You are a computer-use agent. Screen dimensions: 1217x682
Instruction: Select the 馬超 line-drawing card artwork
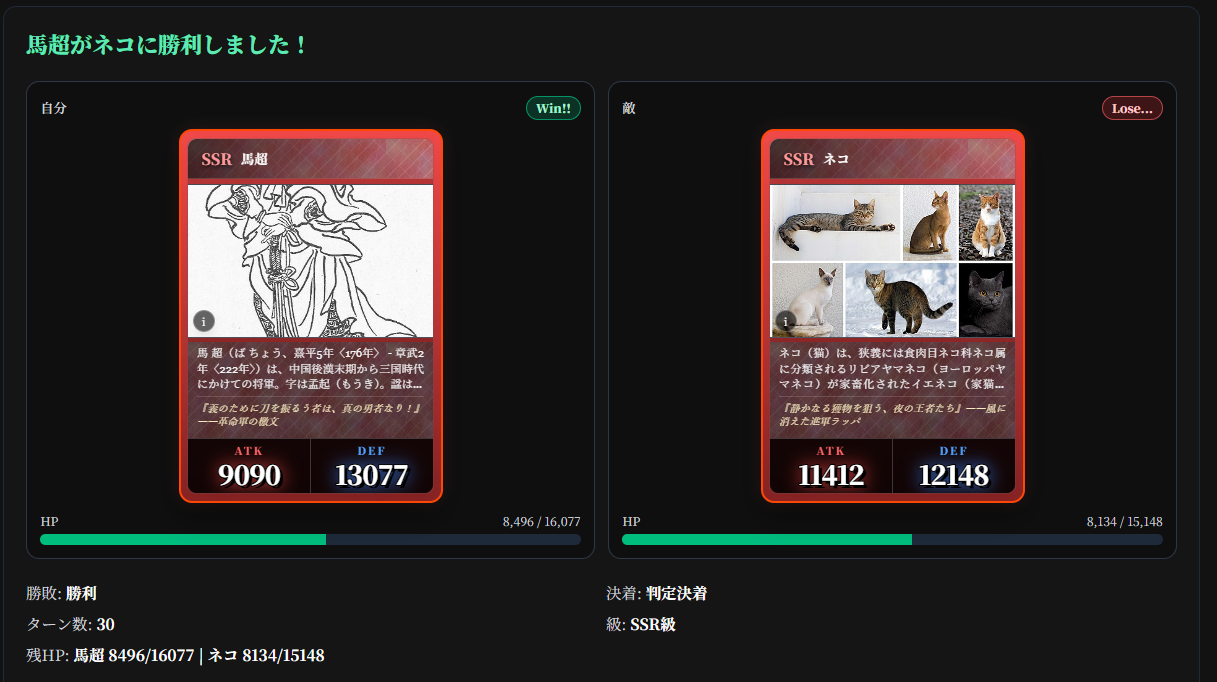[x=311, y=261]
